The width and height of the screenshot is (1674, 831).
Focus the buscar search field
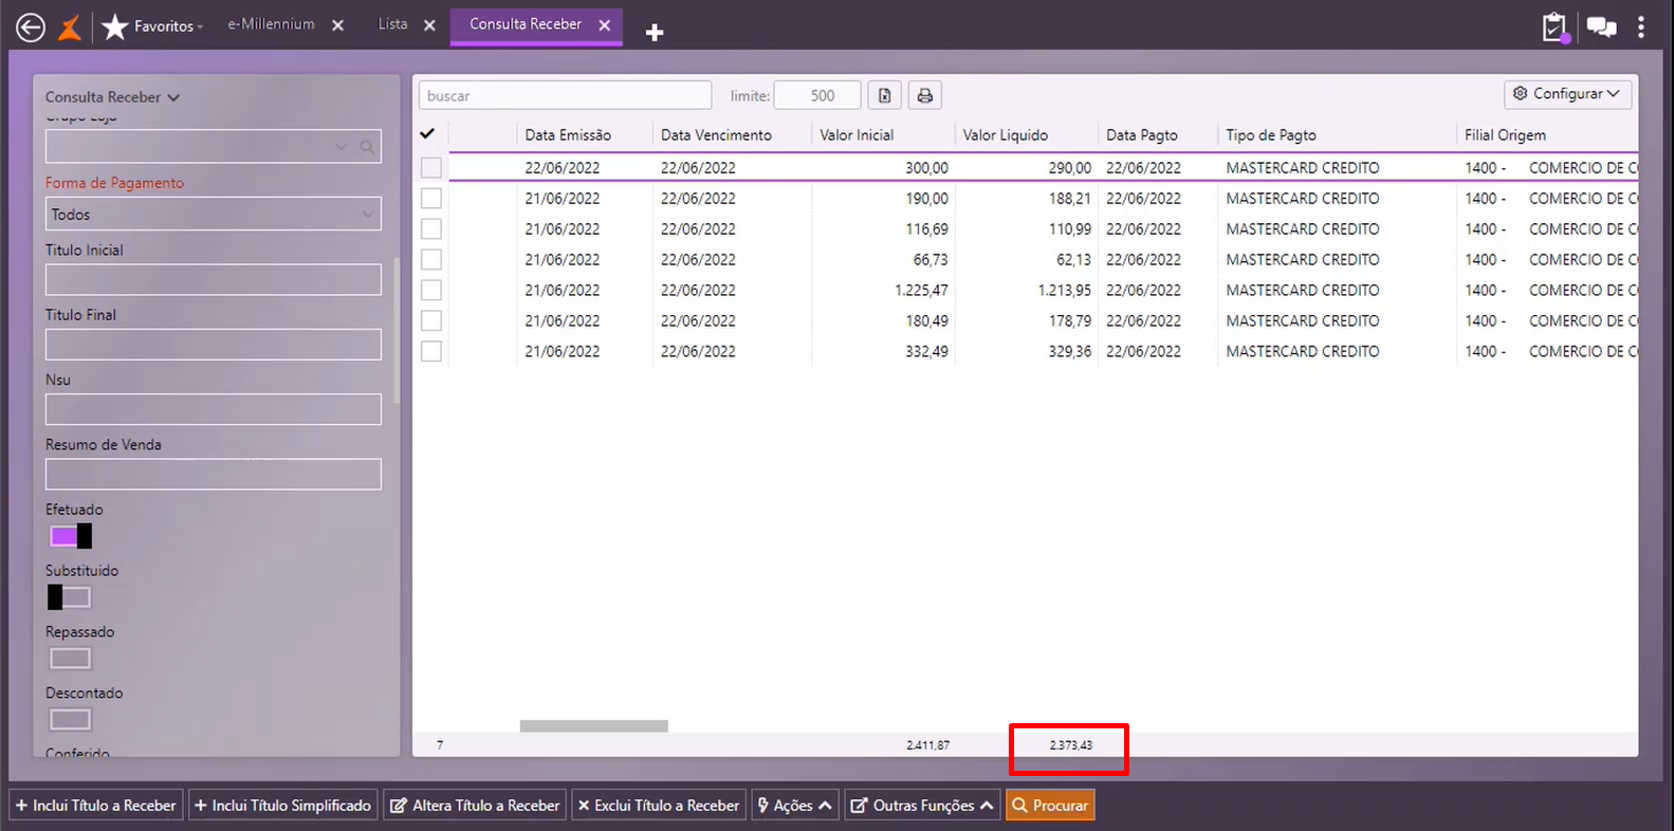tap(565, 95)
